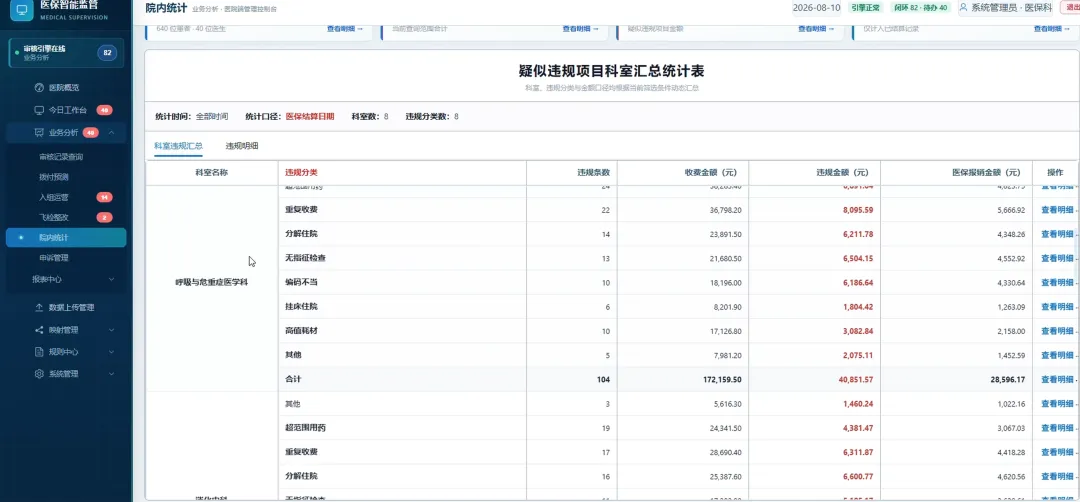Select the active 院内统计 menu item
The width and height of the screenshot is (1080, 502).
click(66, 238)
